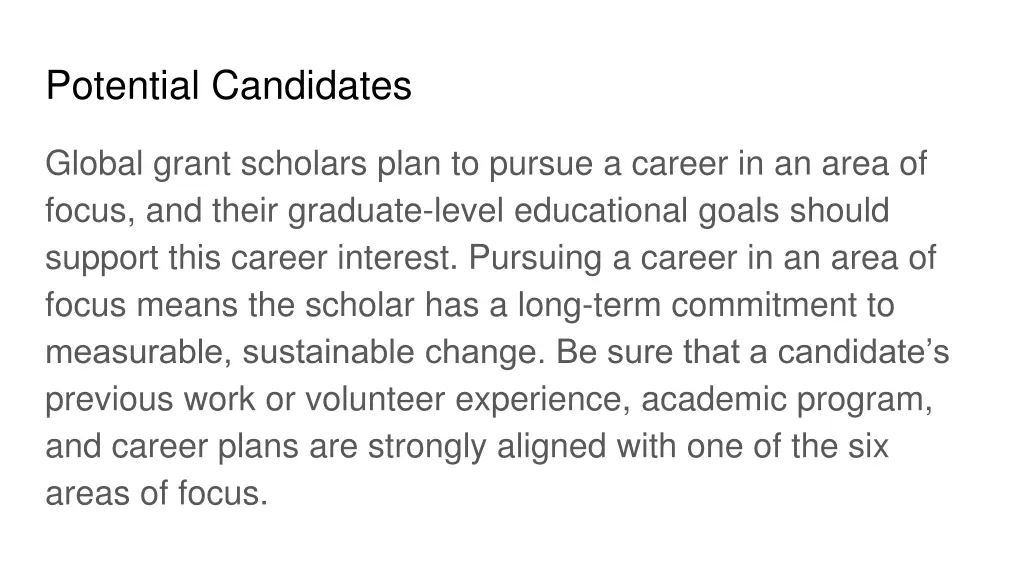Click the phrase 'sustainable change'
Screen dimensions: 1024x576
tap(395, 353)
